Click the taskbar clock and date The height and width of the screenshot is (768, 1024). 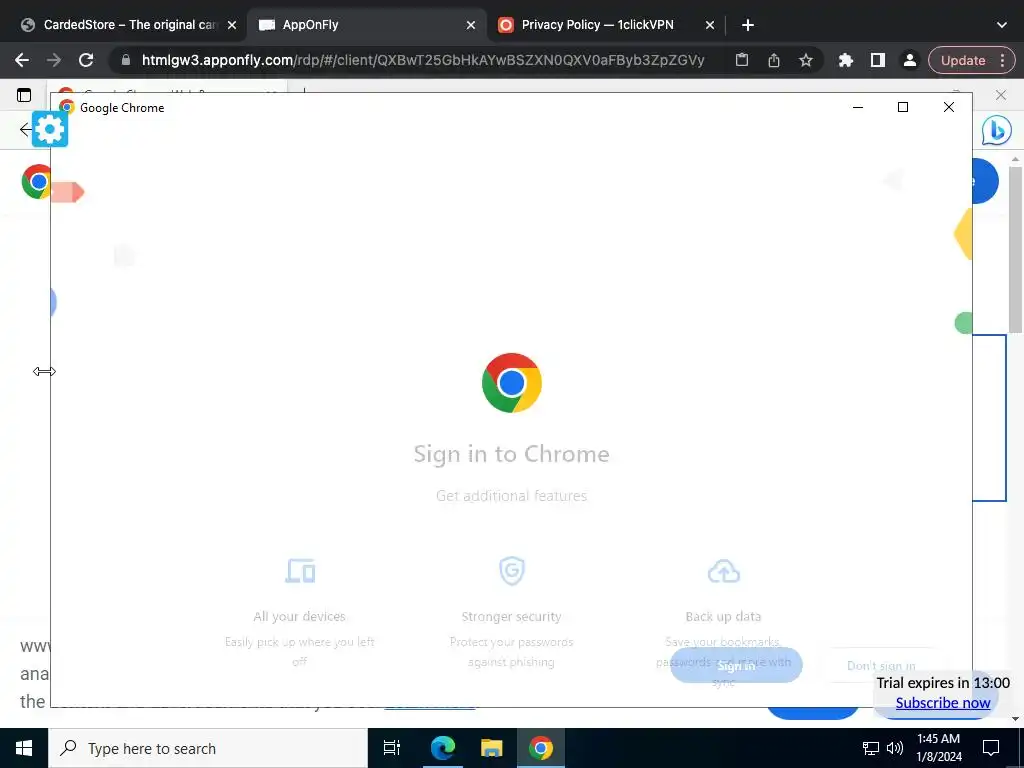tap(938, 748)
